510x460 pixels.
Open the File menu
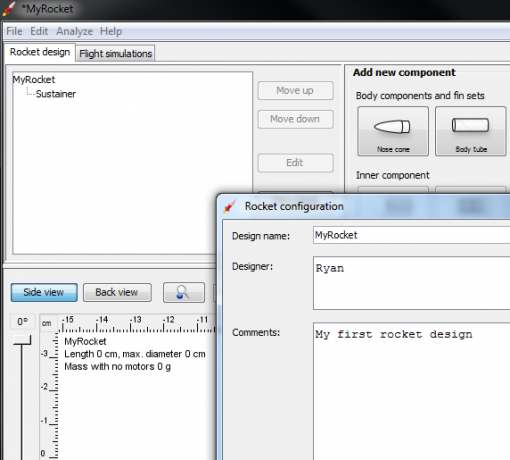(14, 31)
